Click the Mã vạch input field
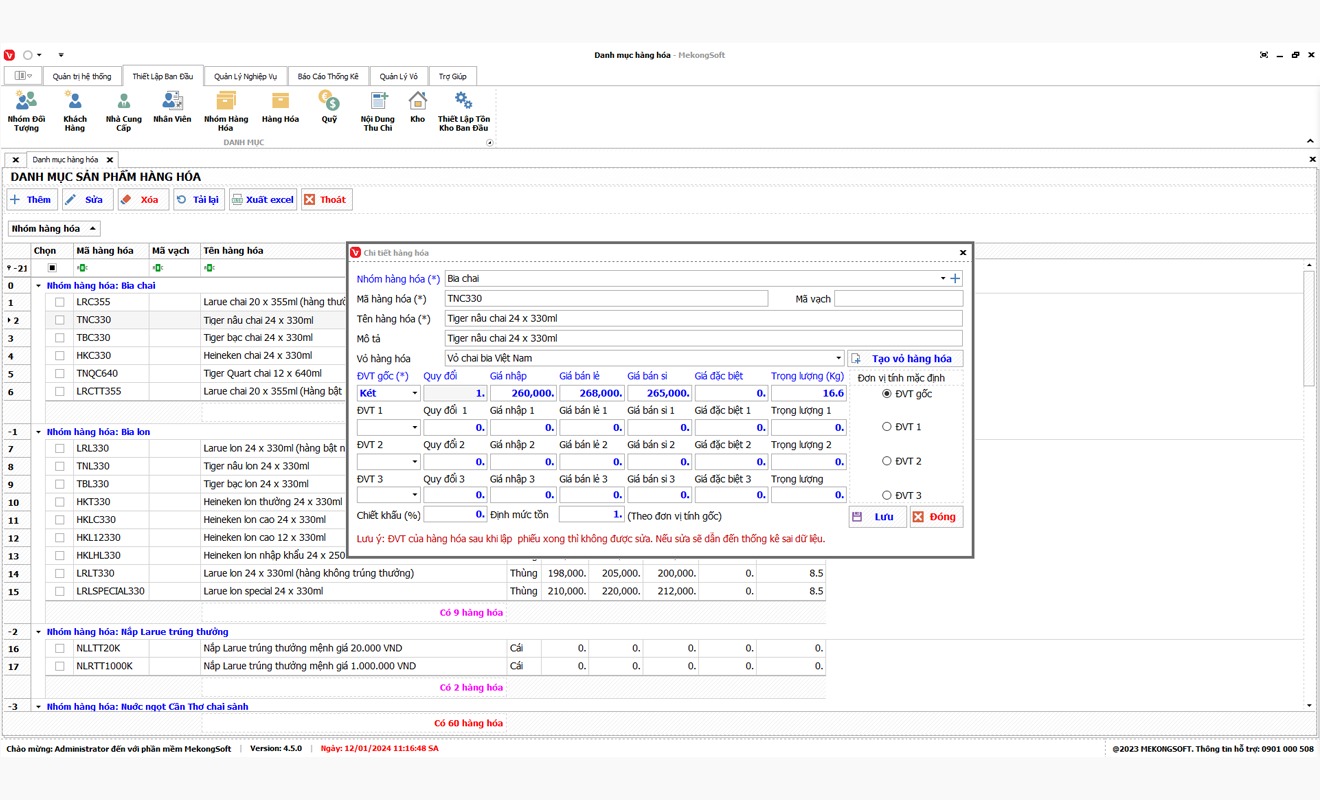 898,299
